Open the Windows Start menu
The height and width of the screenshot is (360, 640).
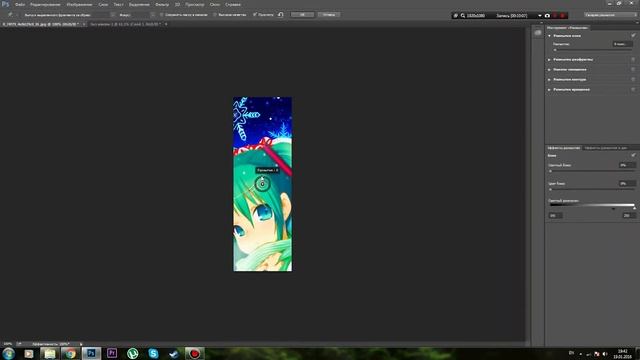tap(8, 353)
